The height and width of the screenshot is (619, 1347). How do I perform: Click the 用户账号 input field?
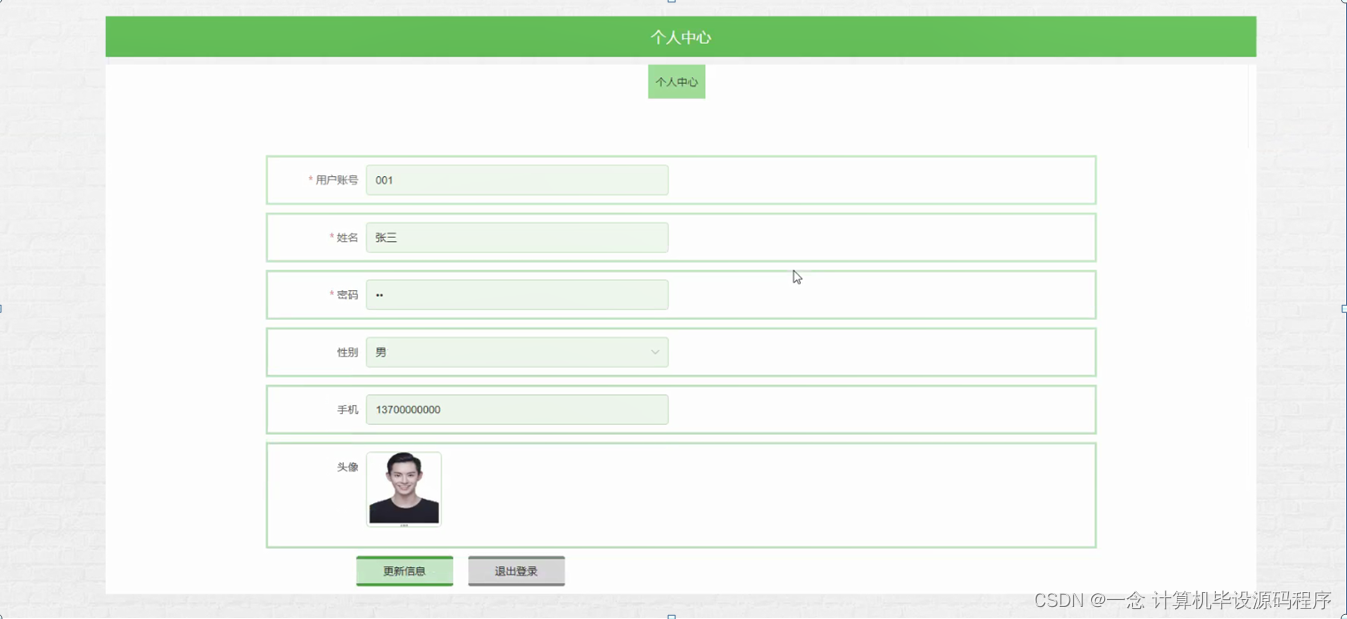(x=517, y=180)
